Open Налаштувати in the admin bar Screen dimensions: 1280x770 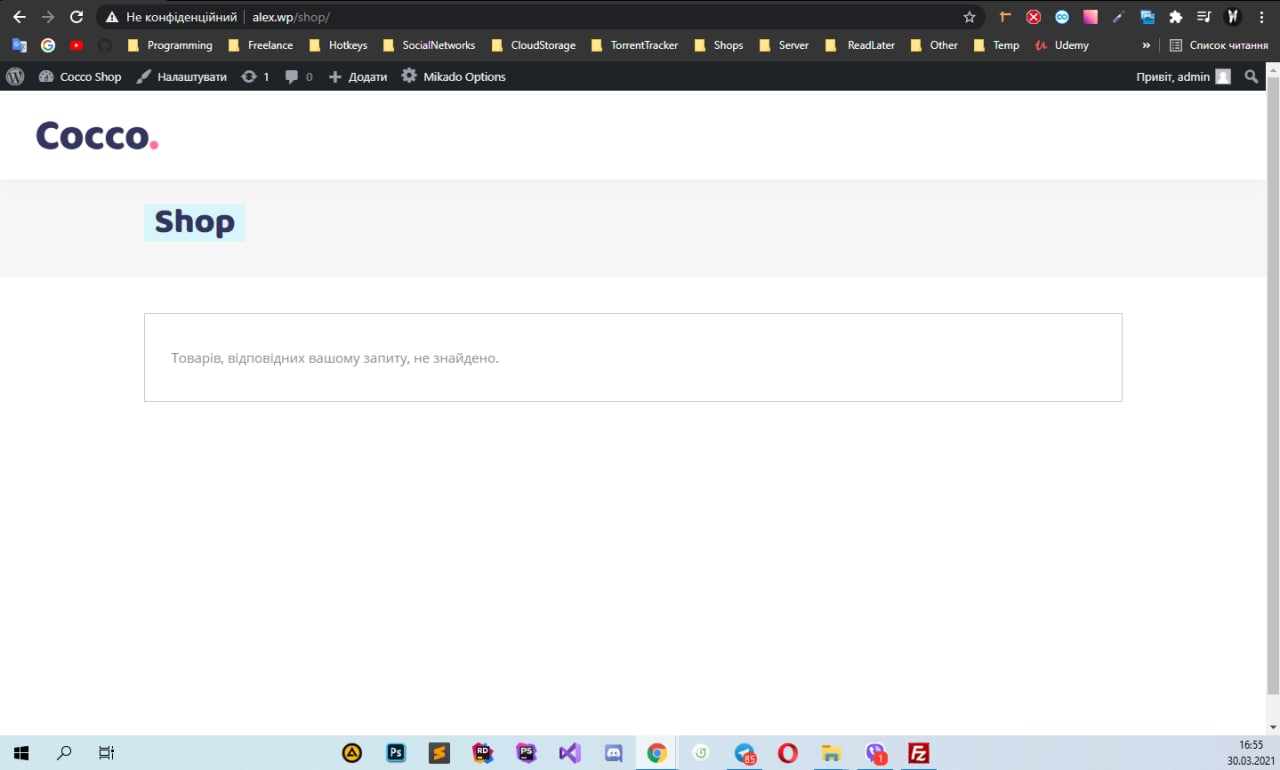pos(182,76)
